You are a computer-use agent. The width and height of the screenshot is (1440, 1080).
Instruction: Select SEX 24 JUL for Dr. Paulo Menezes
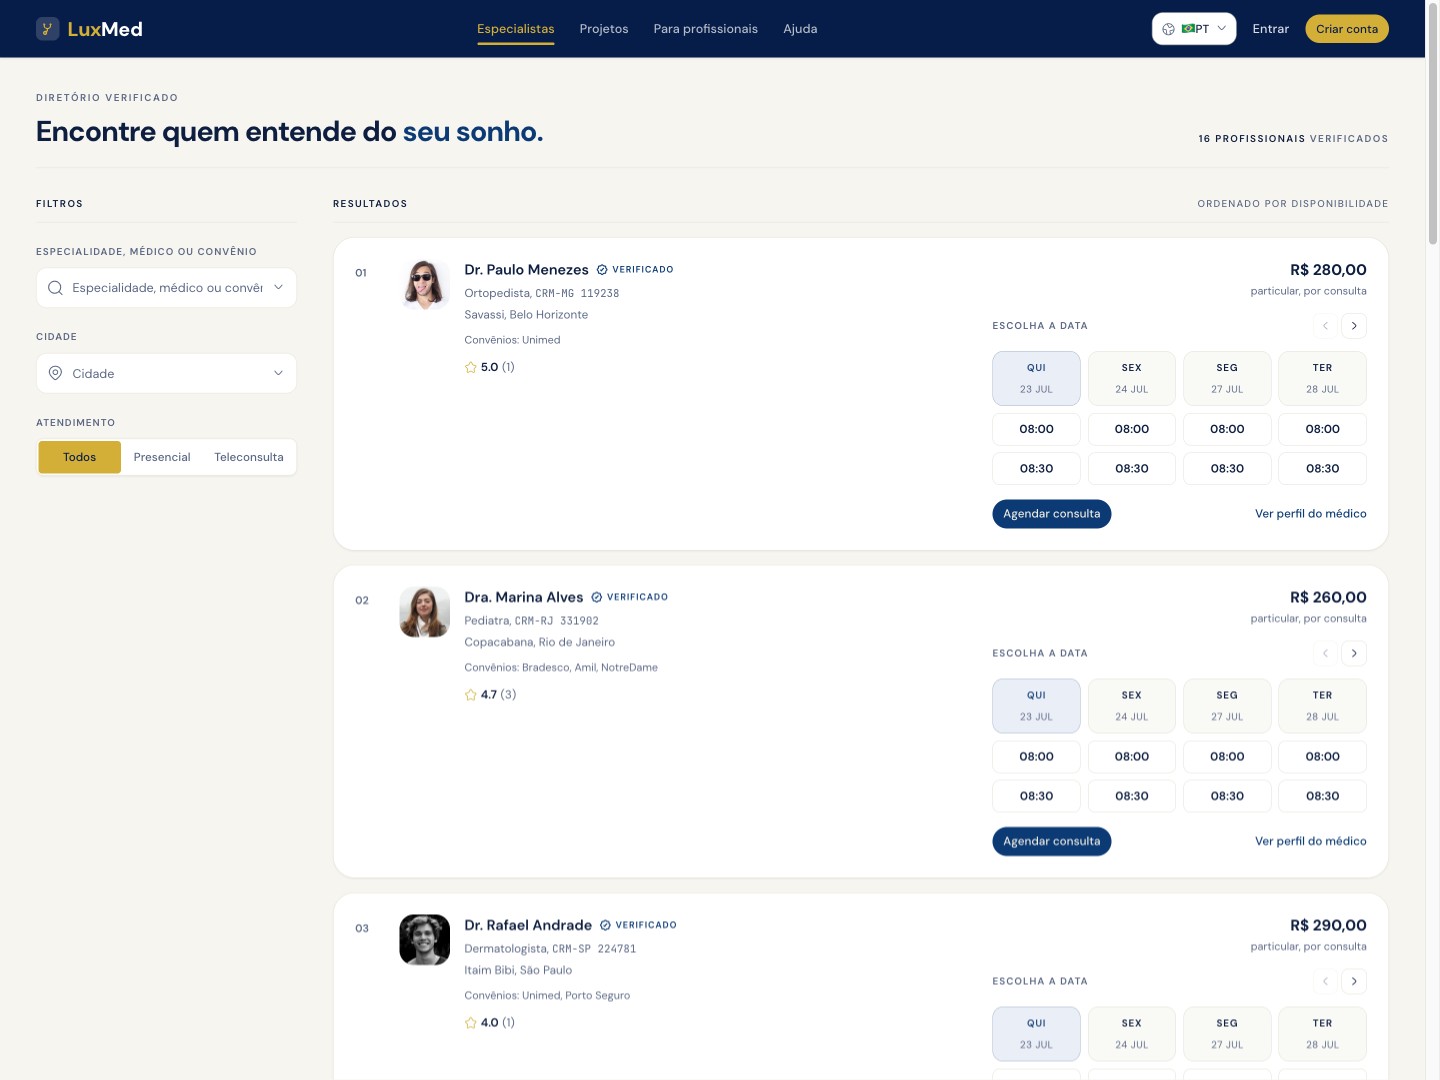pyautogui.click(x=1132, y=378)
